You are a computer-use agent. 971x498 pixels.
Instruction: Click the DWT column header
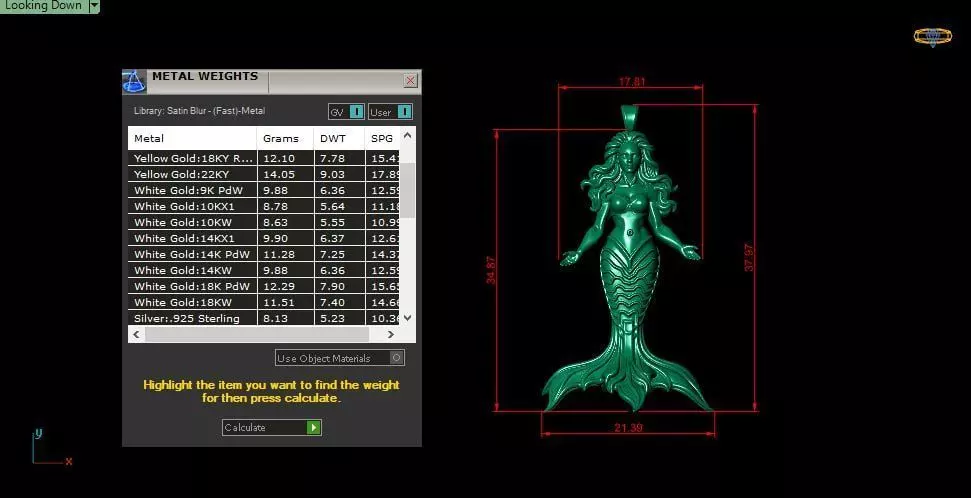[339, 138]
